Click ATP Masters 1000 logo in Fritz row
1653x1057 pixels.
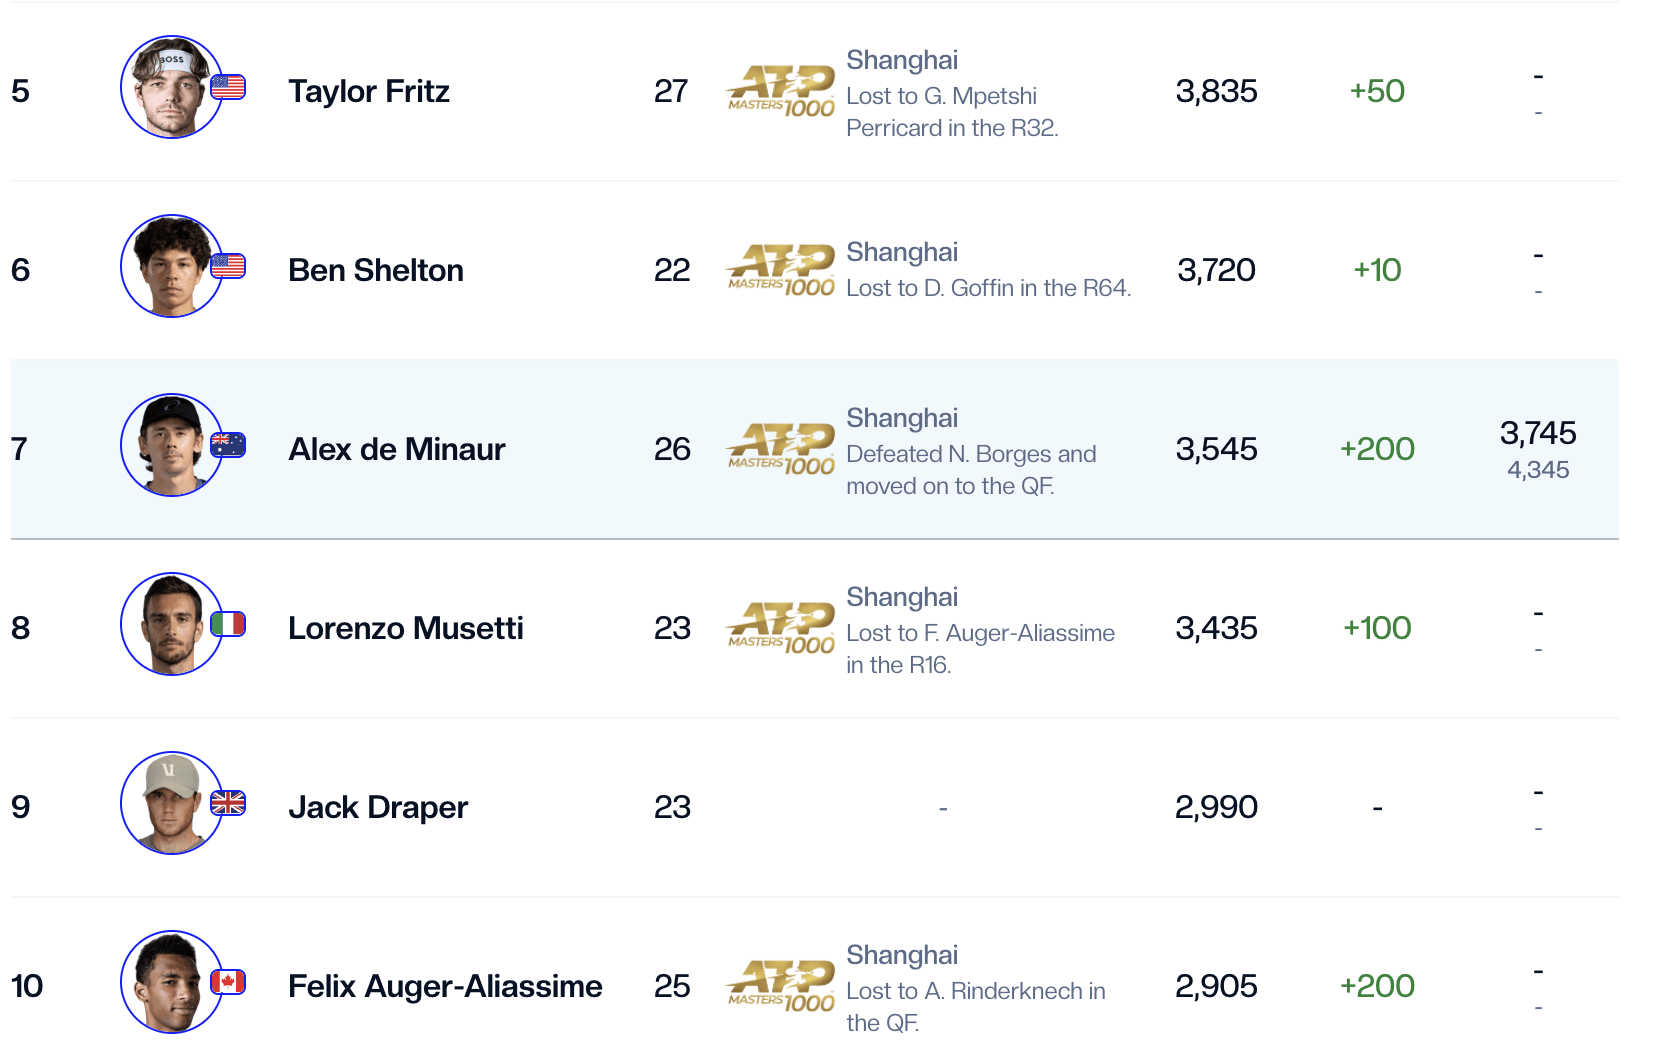[x=781, y=91]
